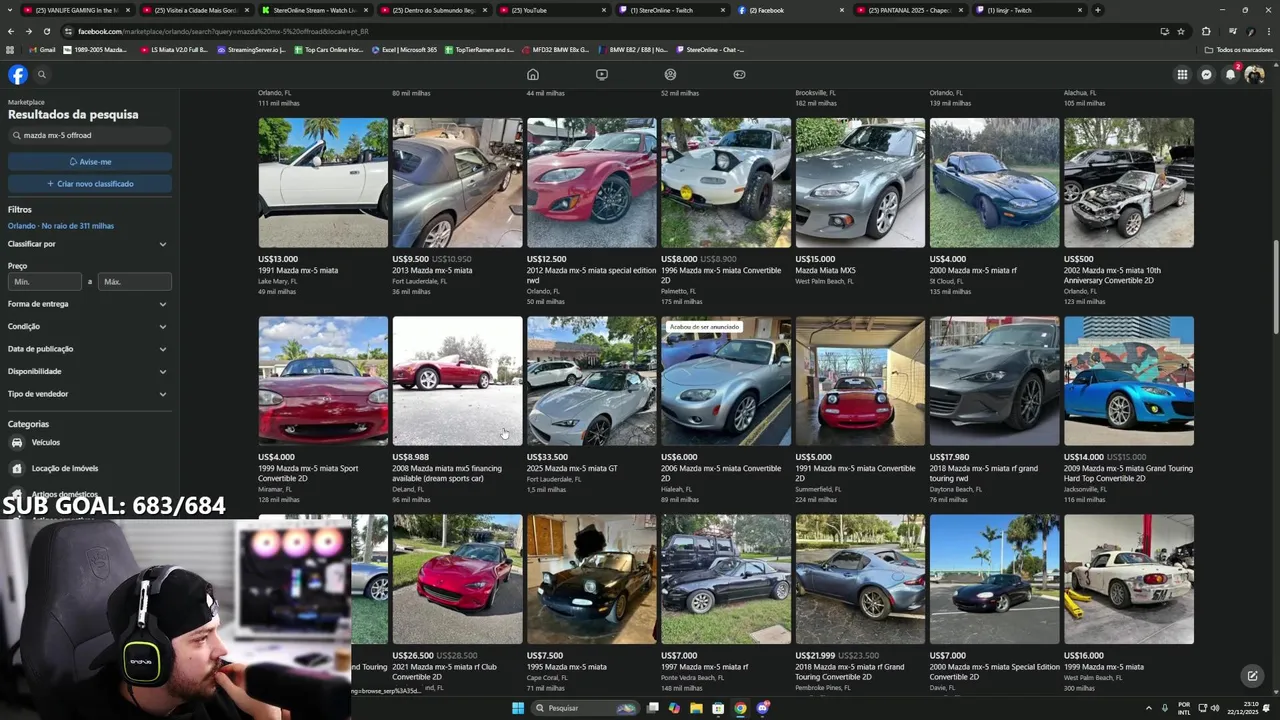Click the Locação de imóveis category icon
The image size is (1280, 720).
coord(16,468)
